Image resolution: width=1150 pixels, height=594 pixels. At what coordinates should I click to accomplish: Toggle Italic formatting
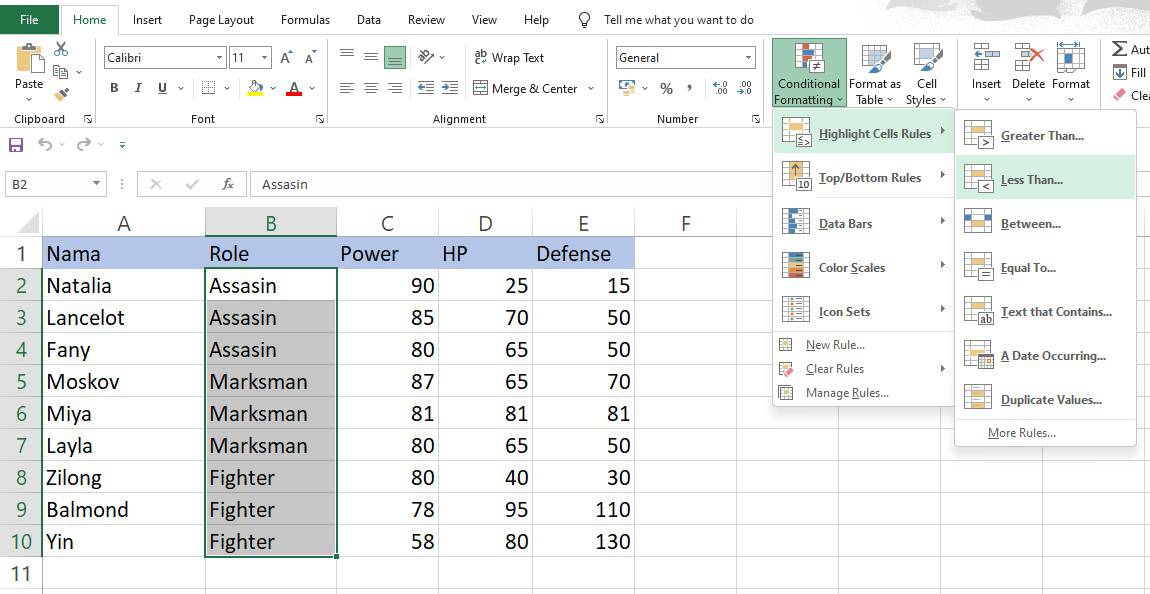click(138, 88)
